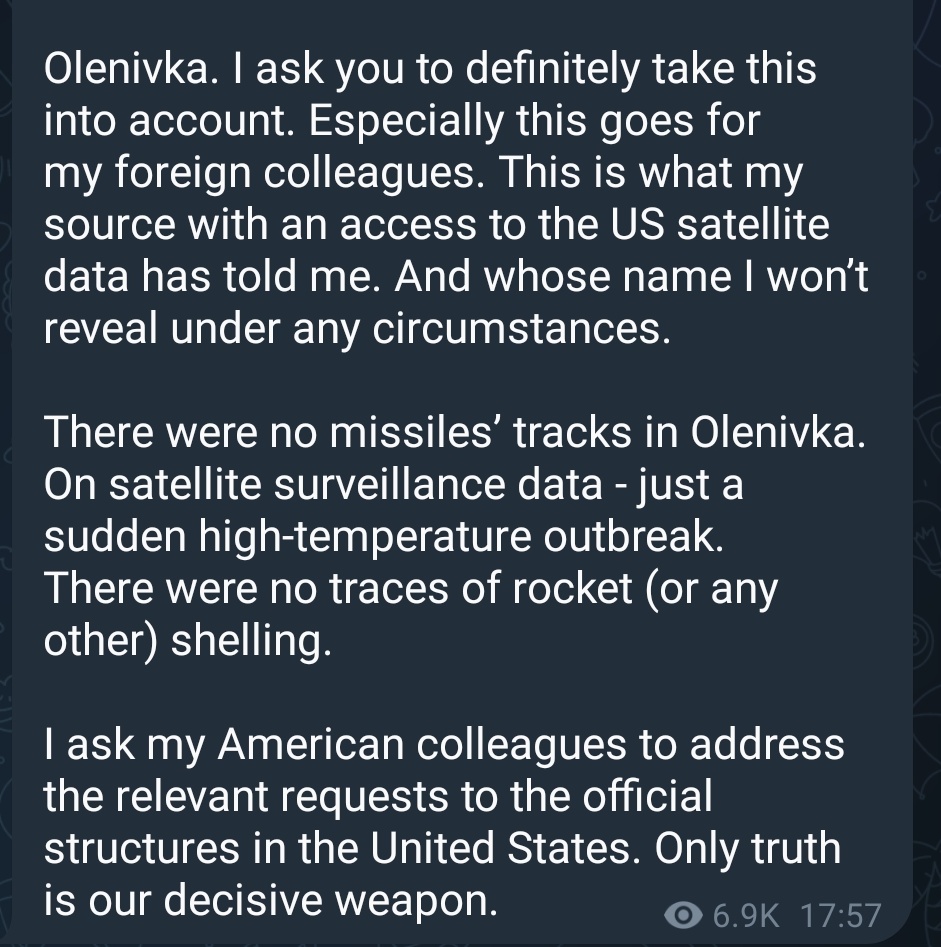This screenshot has height=947, width=941.
Task: Click the word "shelling."
Action: point(251,641)
